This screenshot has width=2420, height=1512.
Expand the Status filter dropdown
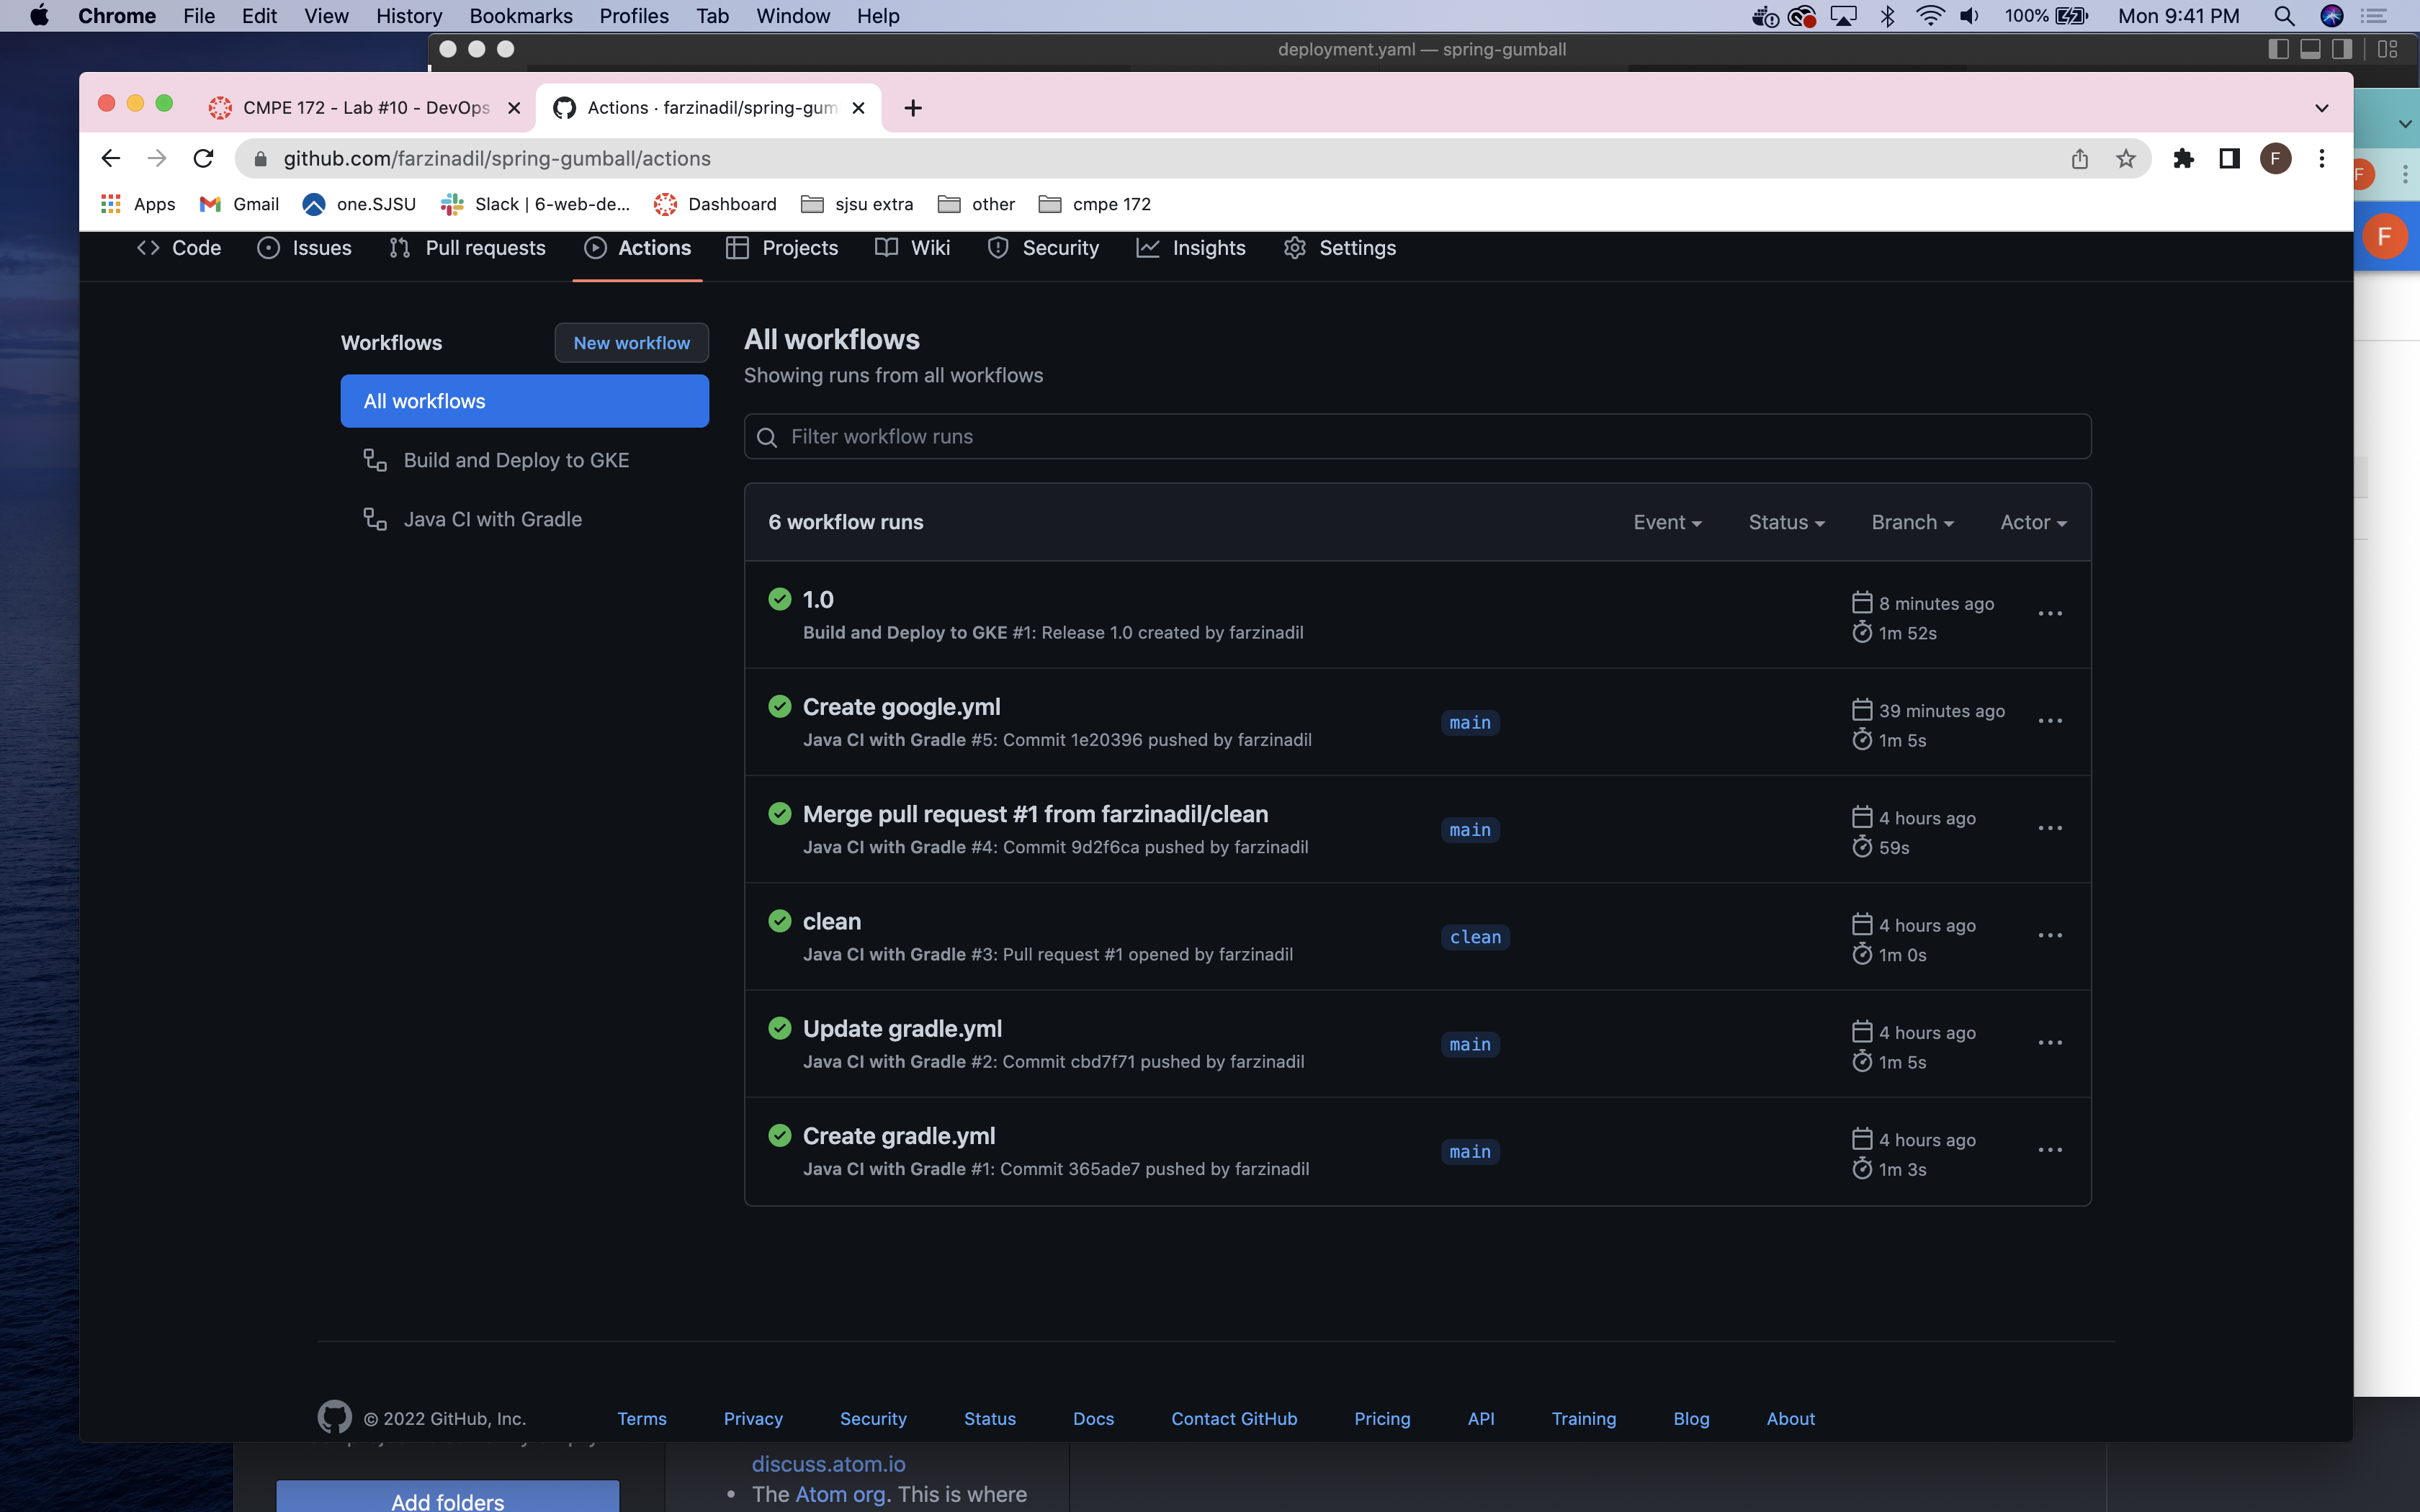click(x=1786, y=522)
